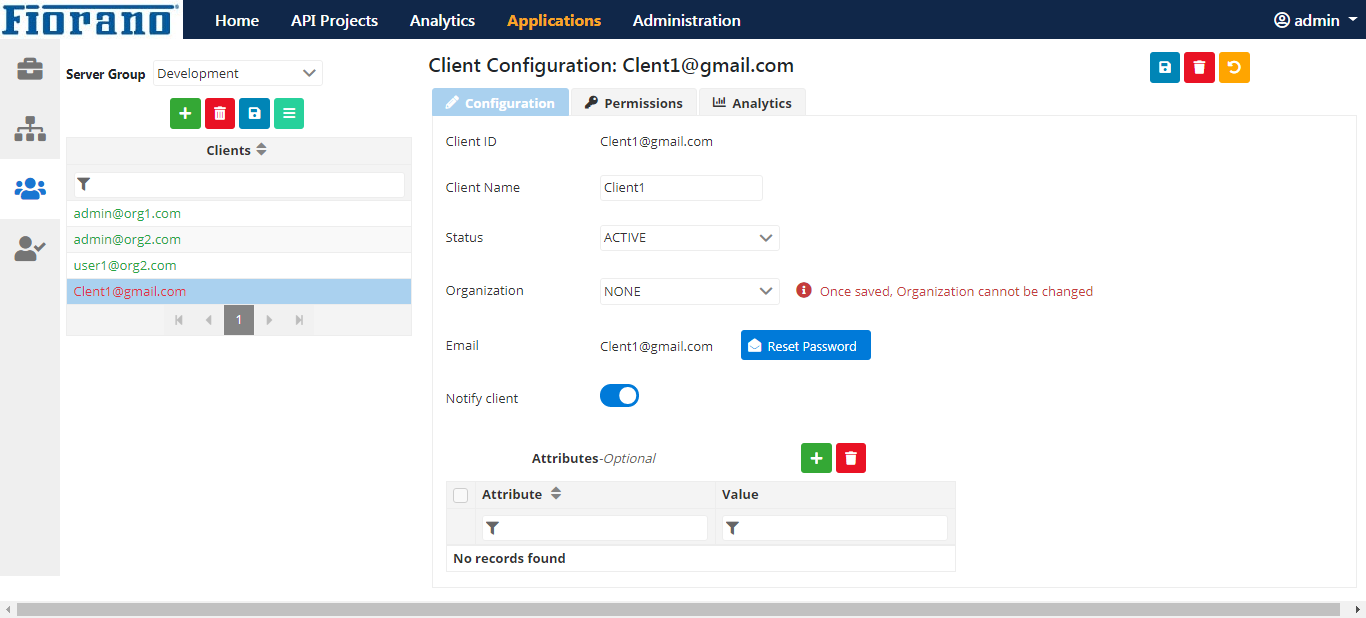Open the Server Group dropdown
Screen dimensions: 1366x618
[x=238, y=73]
